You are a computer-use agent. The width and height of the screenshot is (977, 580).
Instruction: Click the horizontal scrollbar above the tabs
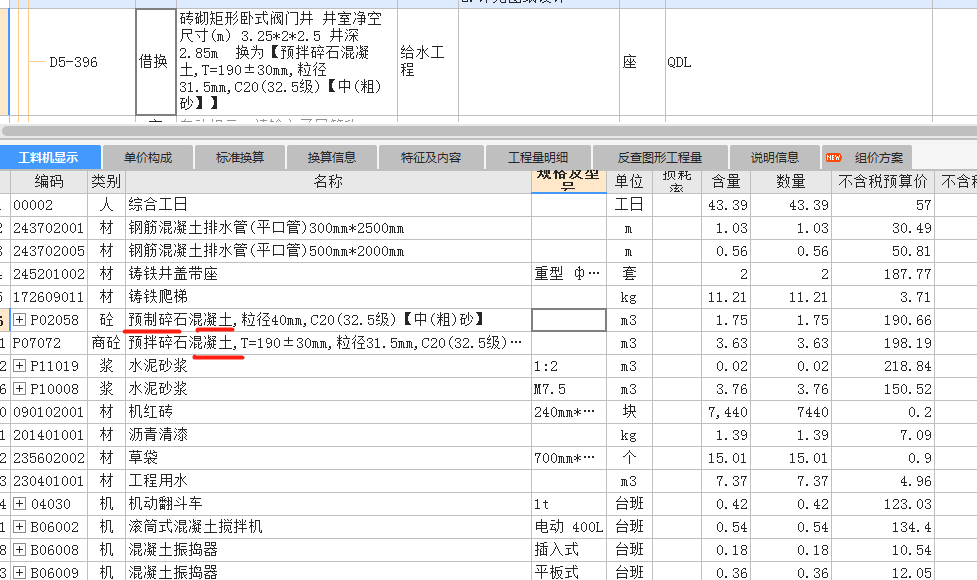(x=489, y=131)
